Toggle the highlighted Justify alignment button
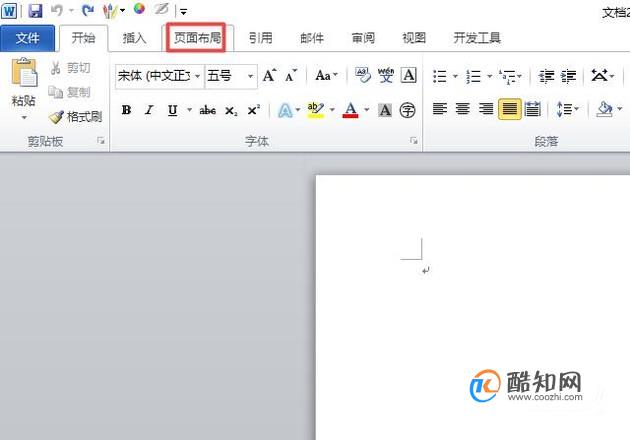This screenshot has width=630, height=440. click(x=509, y=109)
